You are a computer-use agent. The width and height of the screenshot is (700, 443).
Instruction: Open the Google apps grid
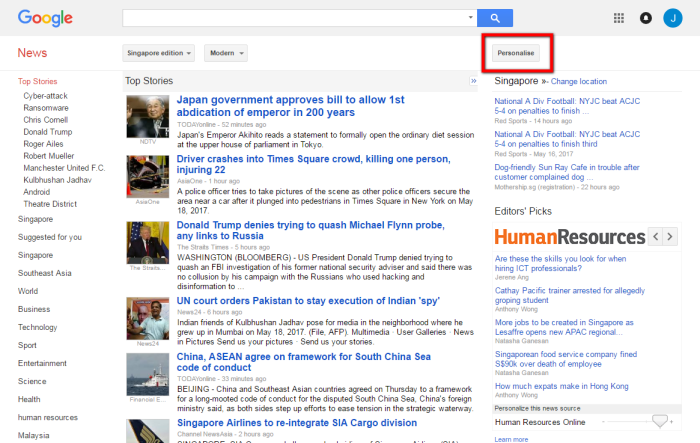[619, 18]
